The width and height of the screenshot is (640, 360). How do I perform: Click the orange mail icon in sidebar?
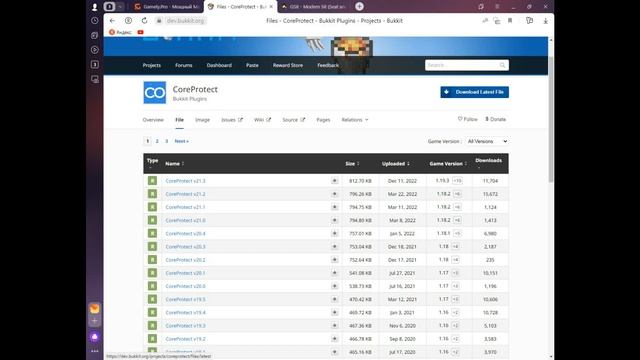[95, 309]
